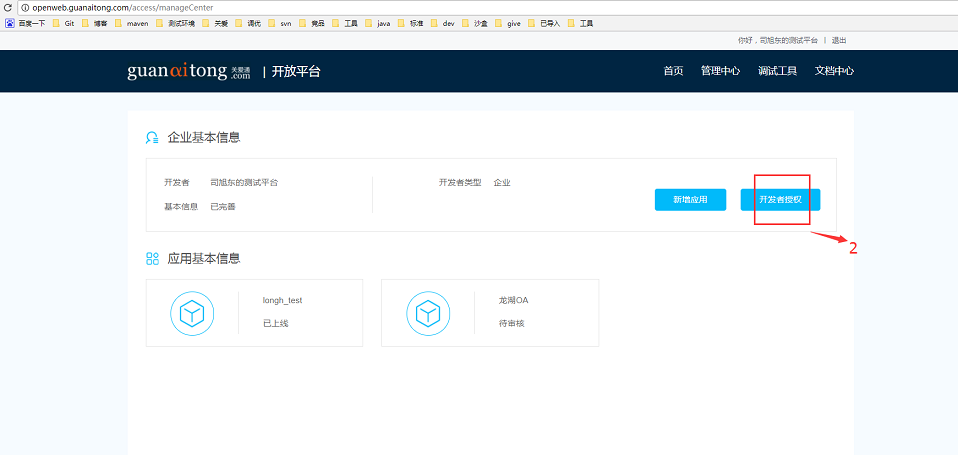Click the 开放平台 header title
The height and width of the screenshot is (455, 958).
pyautogui.click(x=296, y=71)
